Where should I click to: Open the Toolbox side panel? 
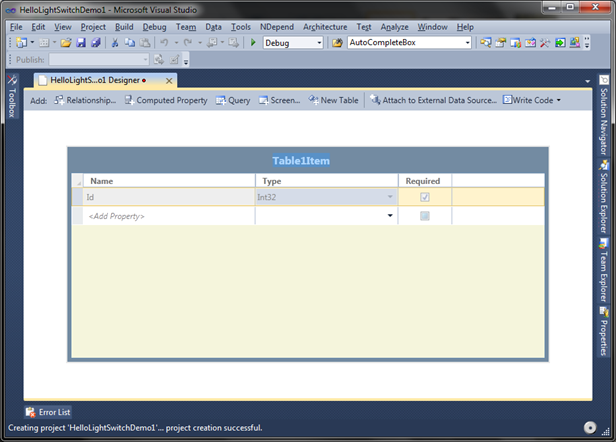[12, 96]
